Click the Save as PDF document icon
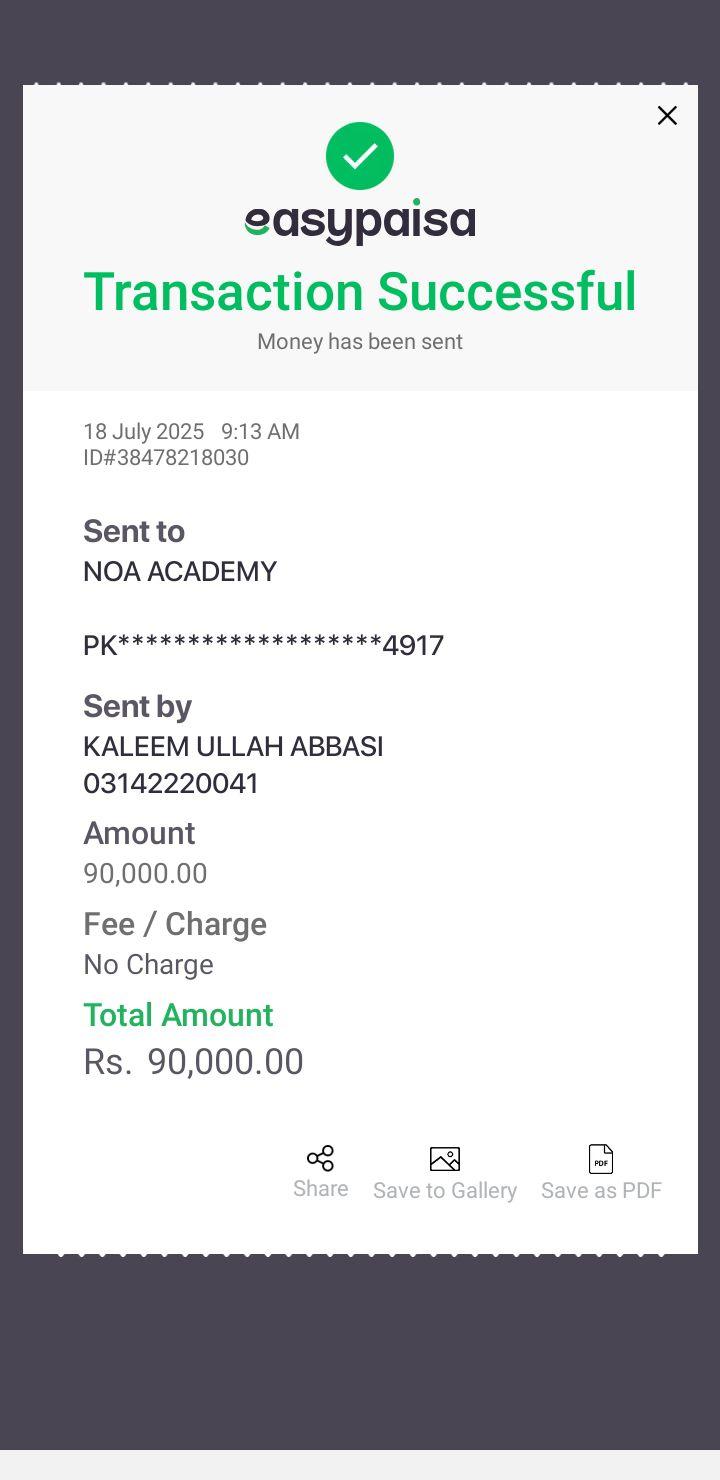Image resolution: width=720 pixels, height=1480 pixels. (x=601, y=1159)
